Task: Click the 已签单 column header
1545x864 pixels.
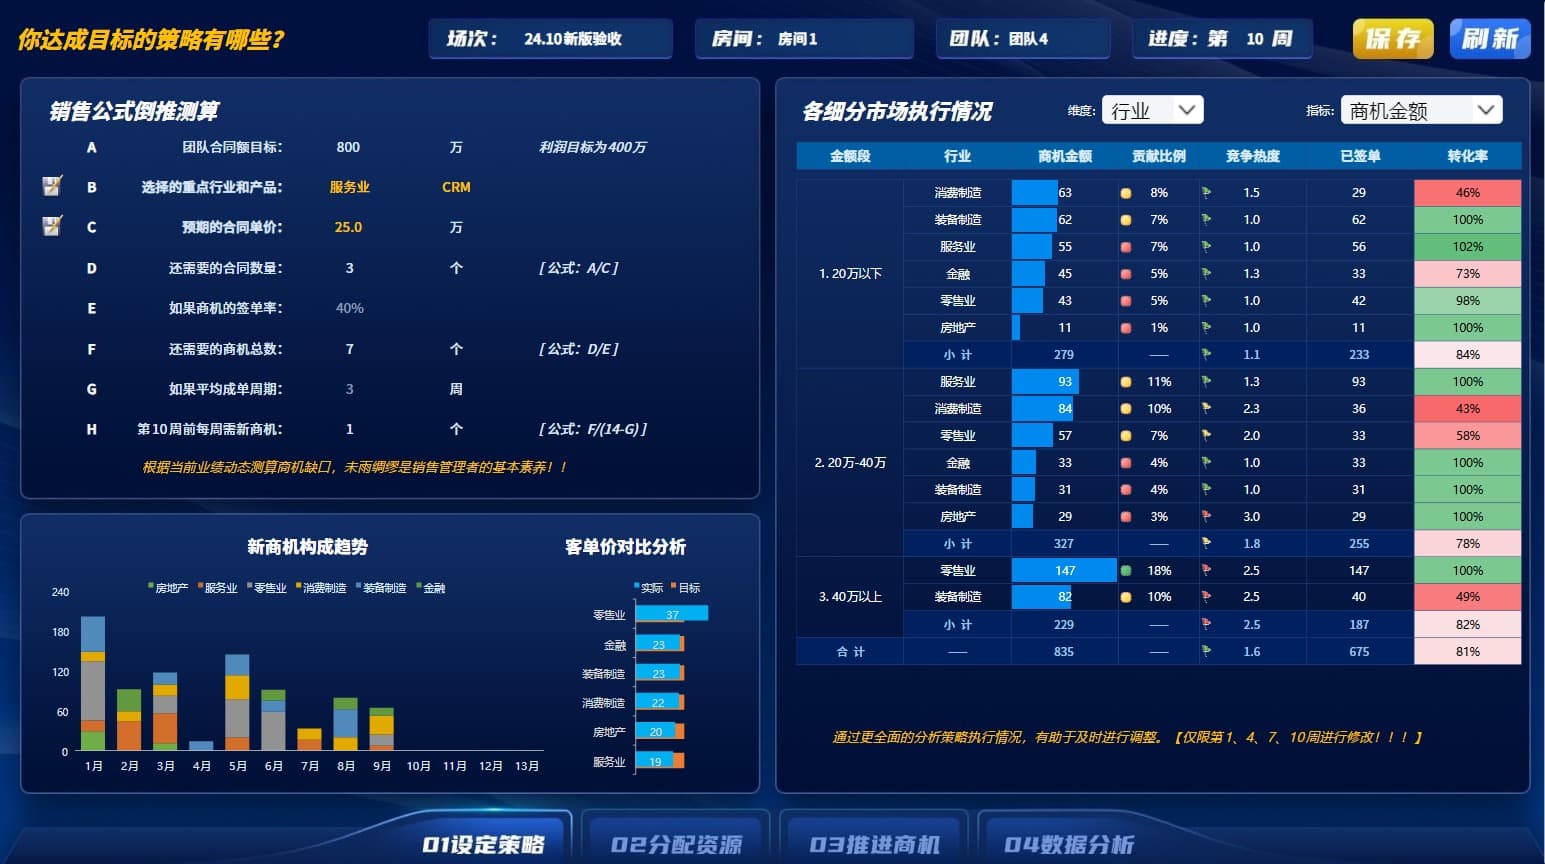Action: pyautogui.click(x=1360, y=156)
